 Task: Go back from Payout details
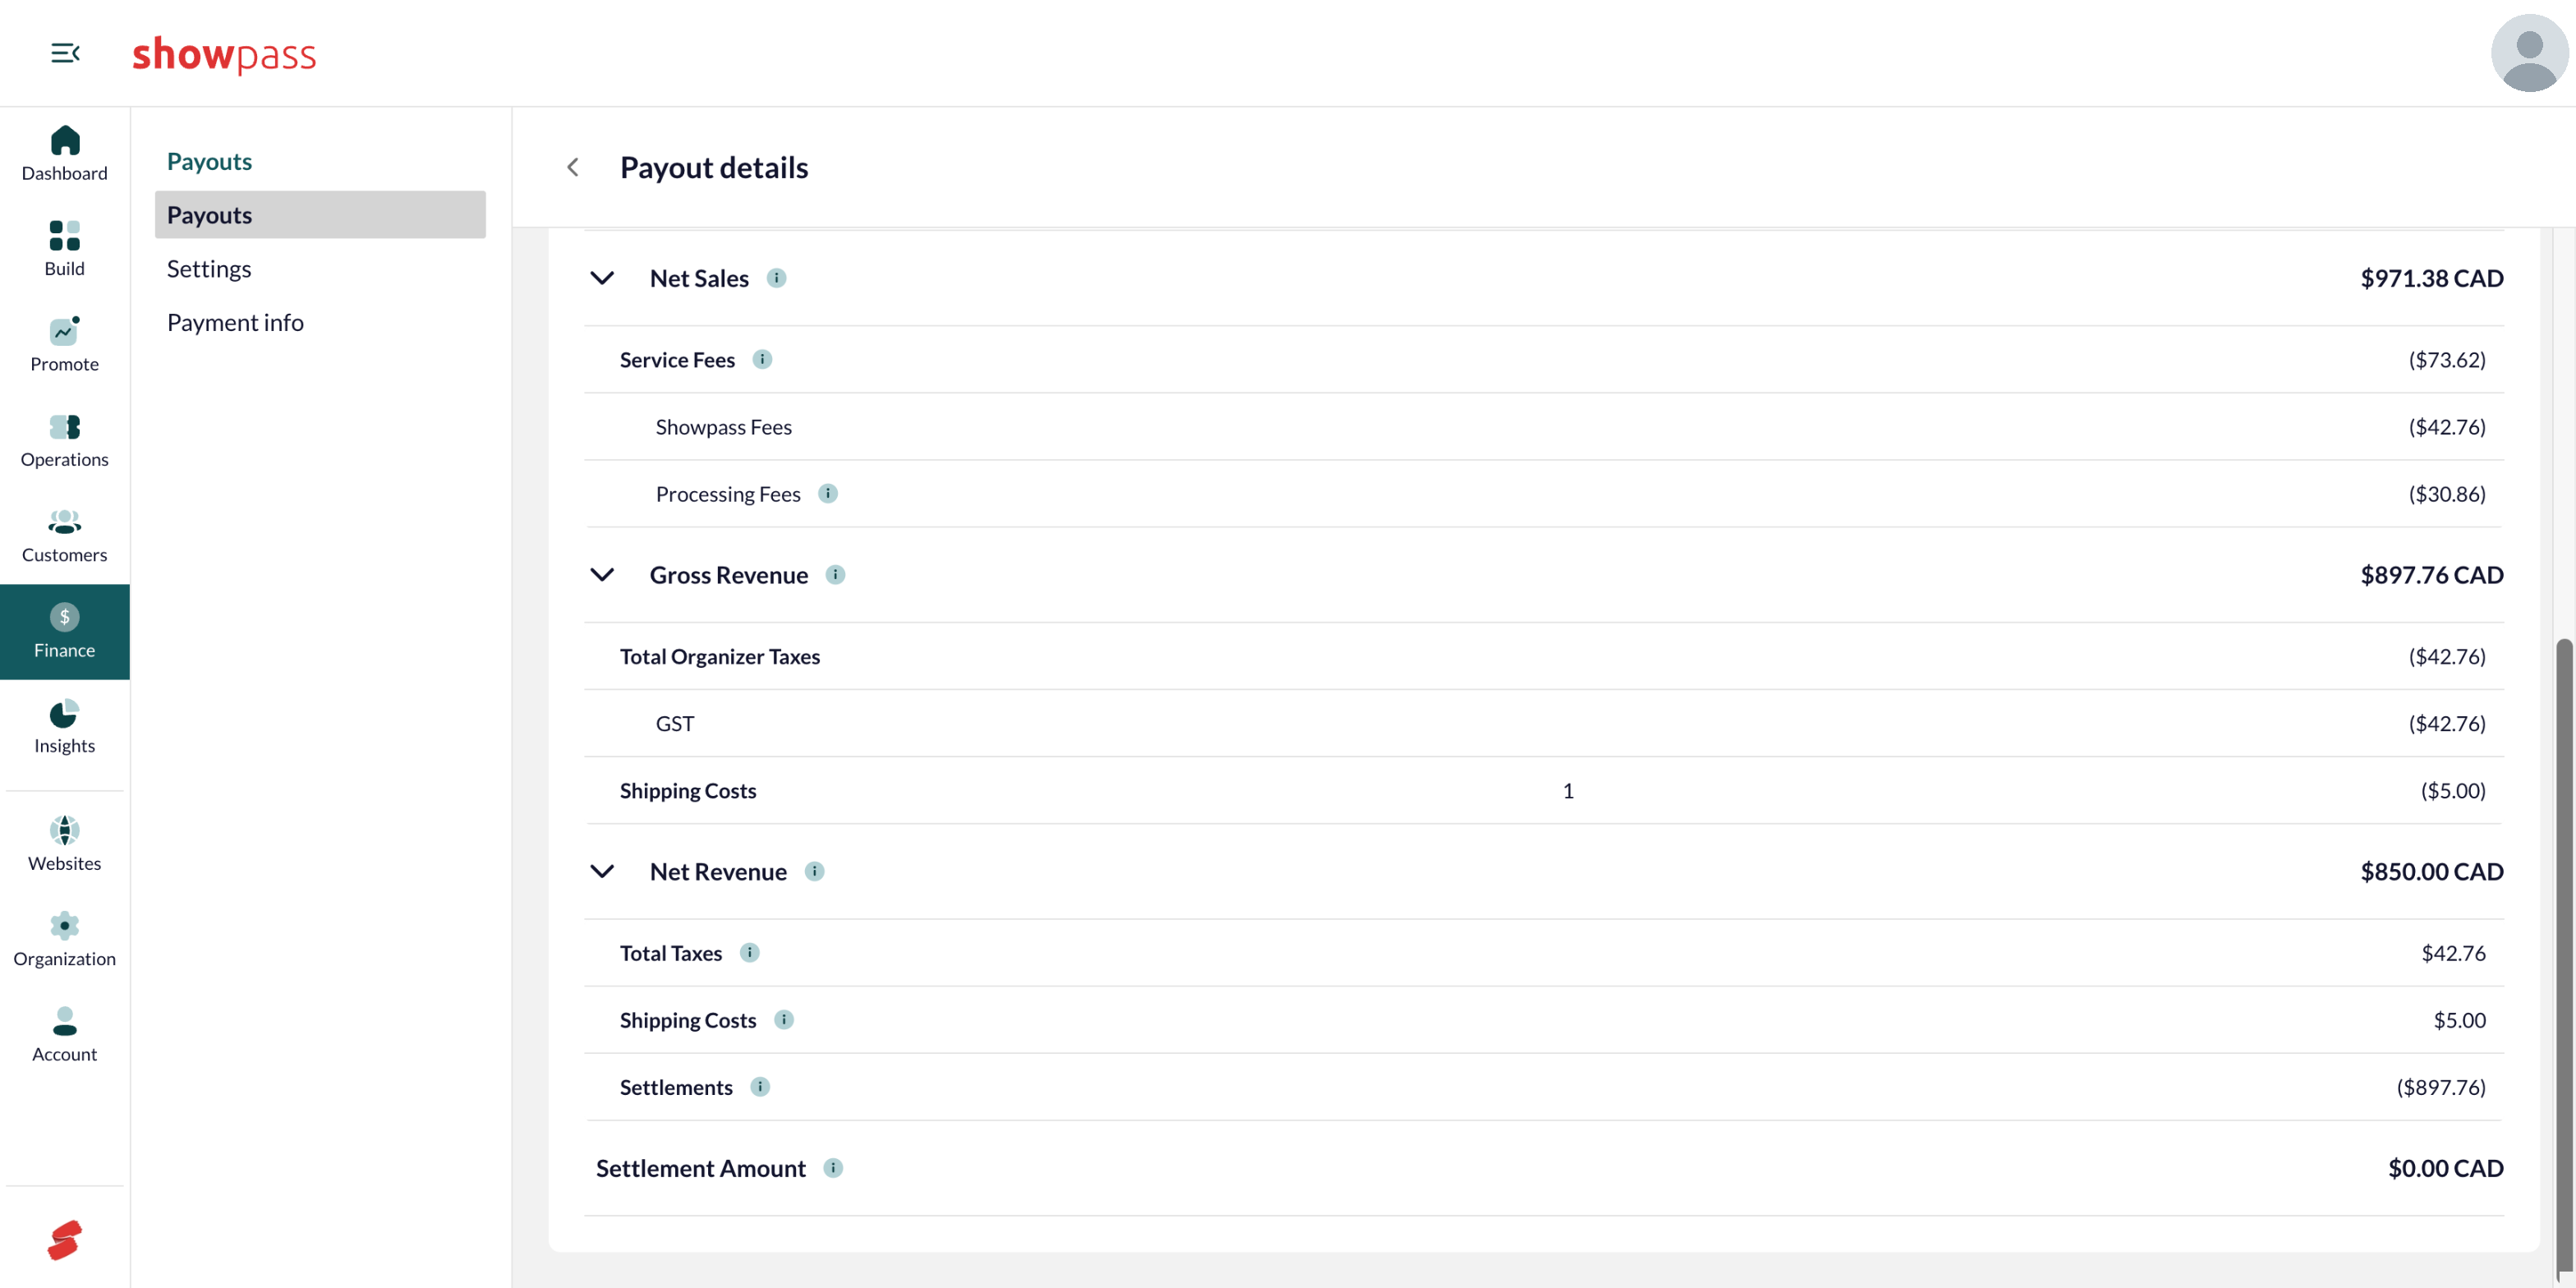click(x=573, y=167)
